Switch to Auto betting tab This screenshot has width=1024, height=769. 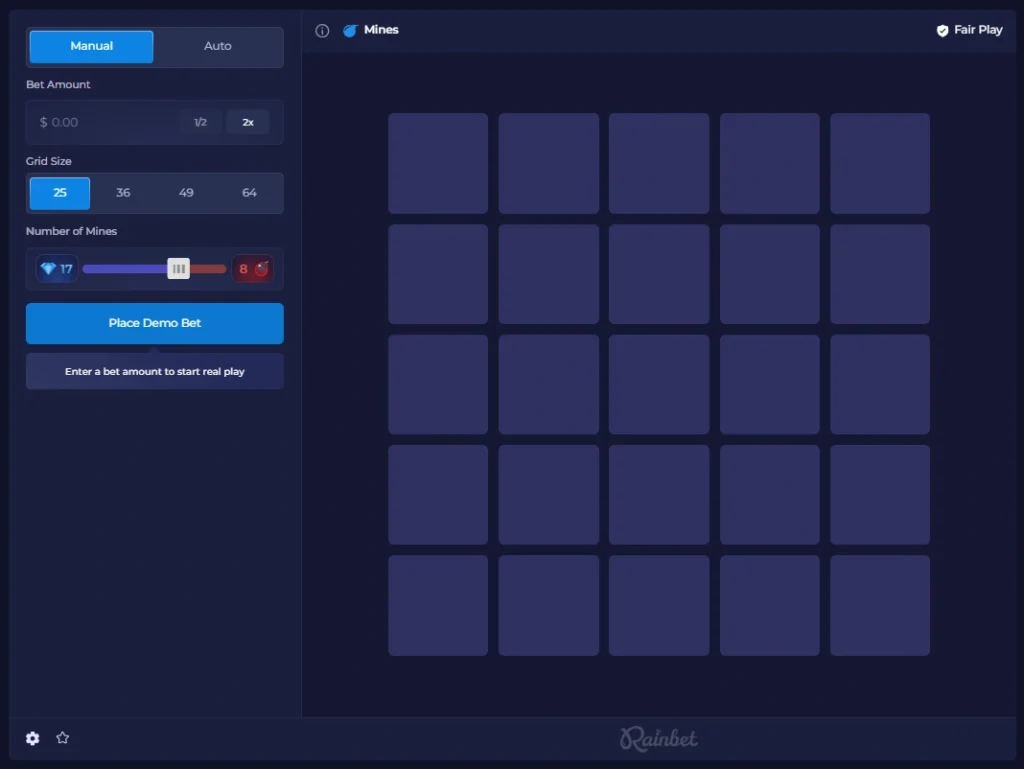point(217,46)
